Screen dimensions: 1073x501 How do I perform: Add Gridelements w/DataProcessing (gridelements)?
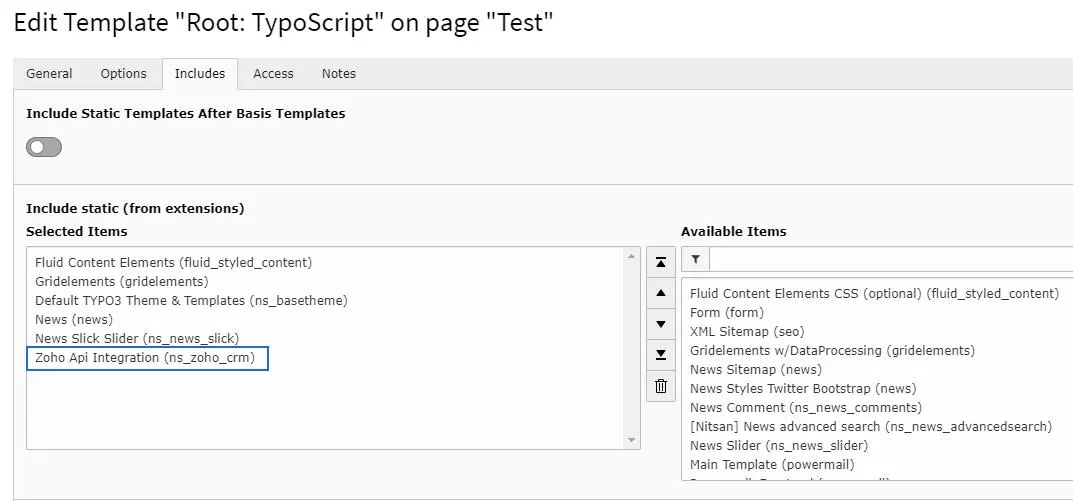[x=832, y=351]
